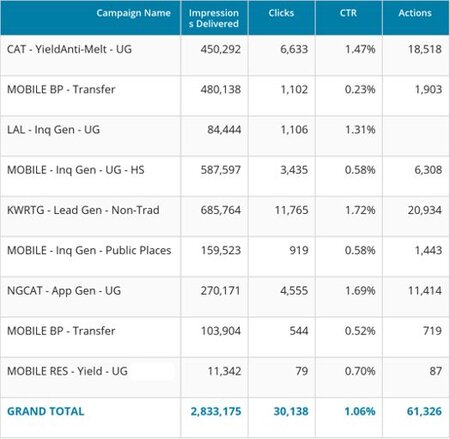Image resolution: width=450 pixels, height=439 pixels.
Task: Click NGCAT - App Gen - UG campaign
Action: [x=64, y=291]
